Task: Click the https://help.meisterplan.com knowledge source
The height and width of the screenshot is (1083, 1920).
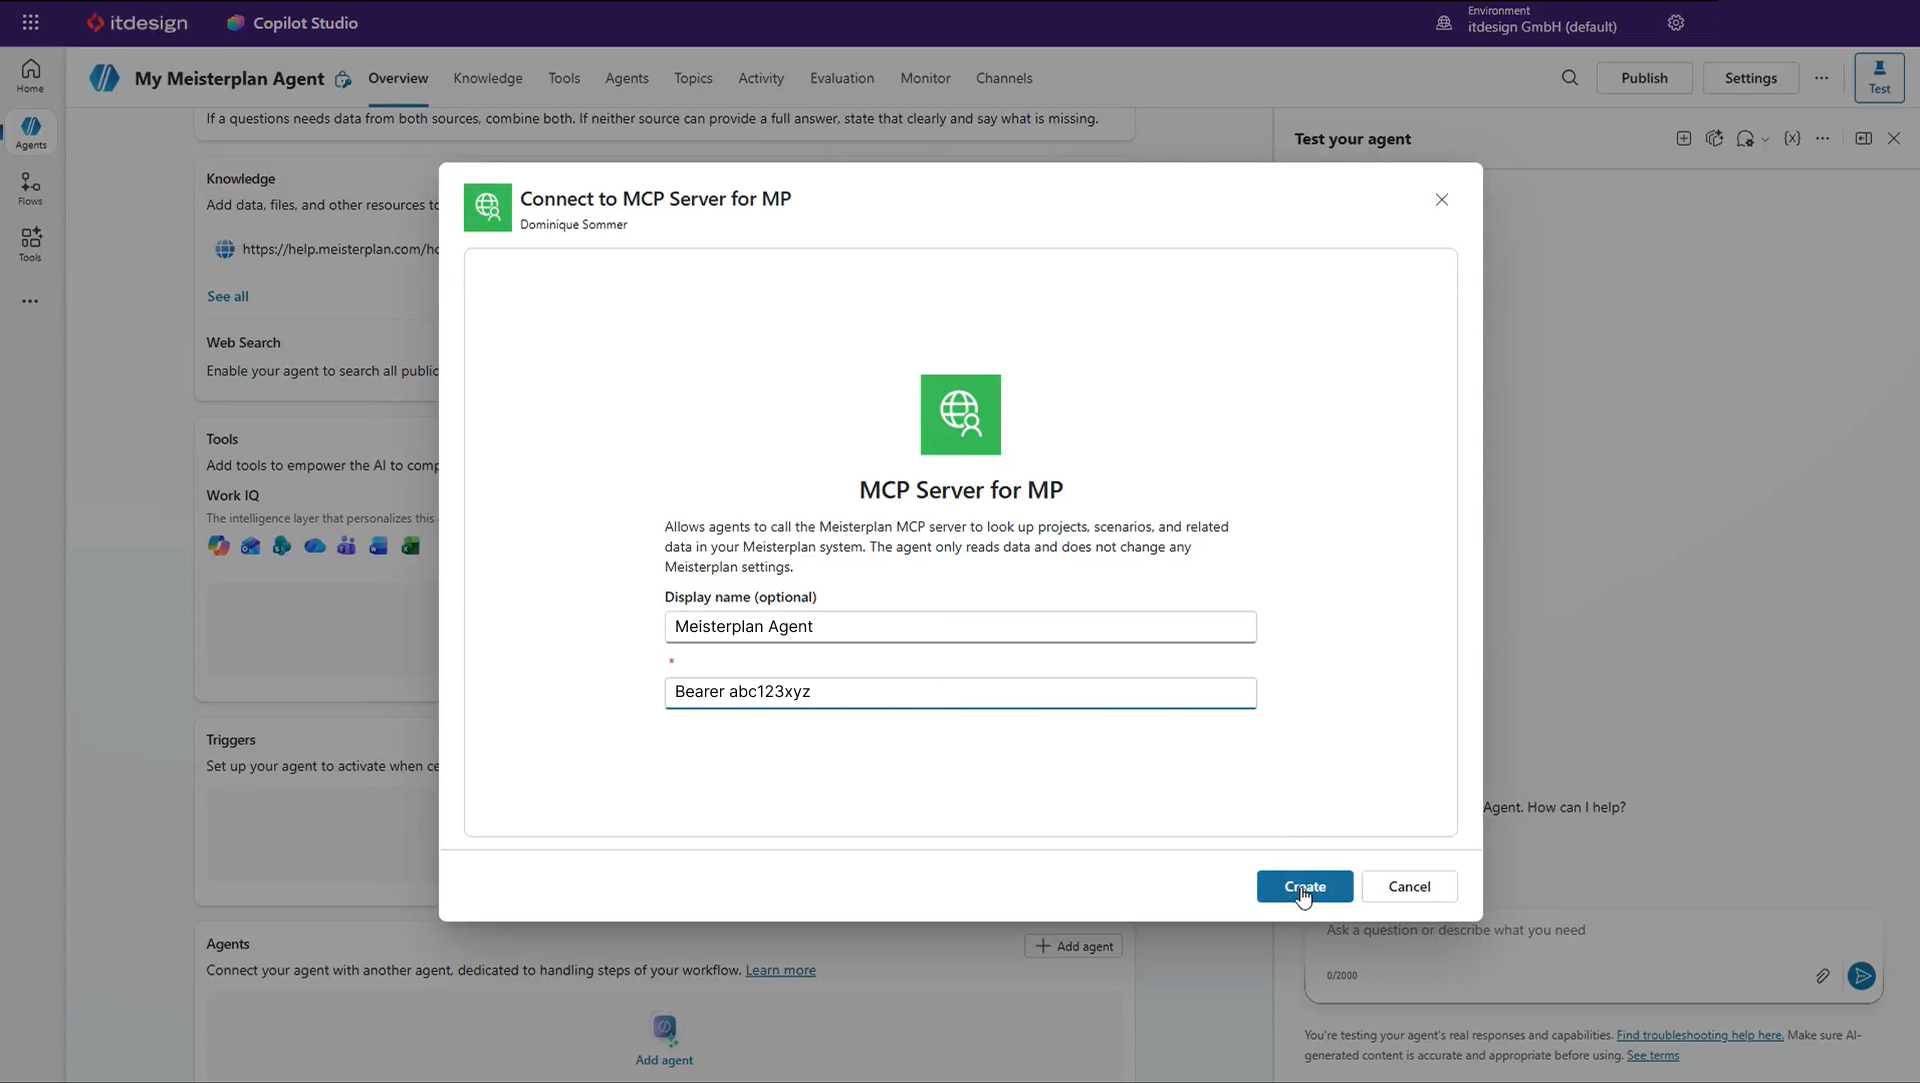Action: (x=341, y=249)
